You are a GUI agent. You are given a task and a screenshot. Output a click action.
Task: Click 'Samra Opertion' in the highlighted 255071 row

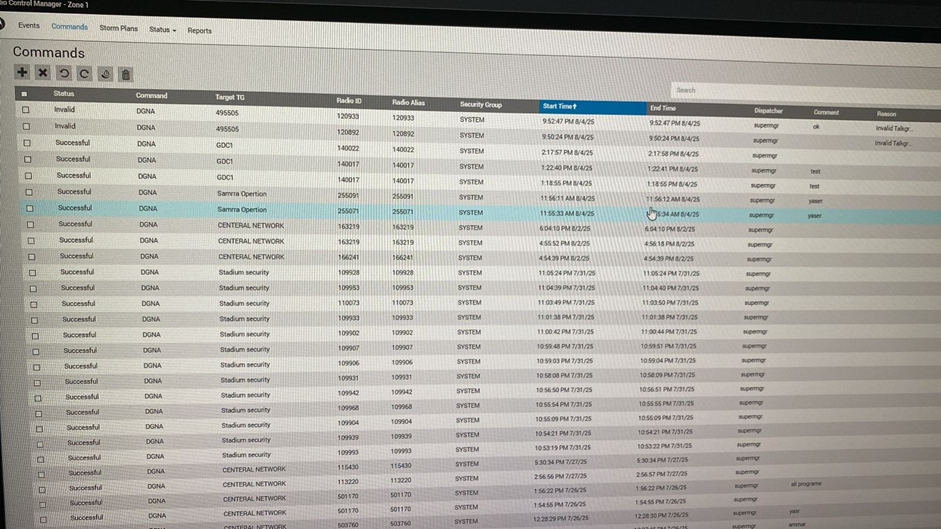pyautogui.click(x=242, y=210)
